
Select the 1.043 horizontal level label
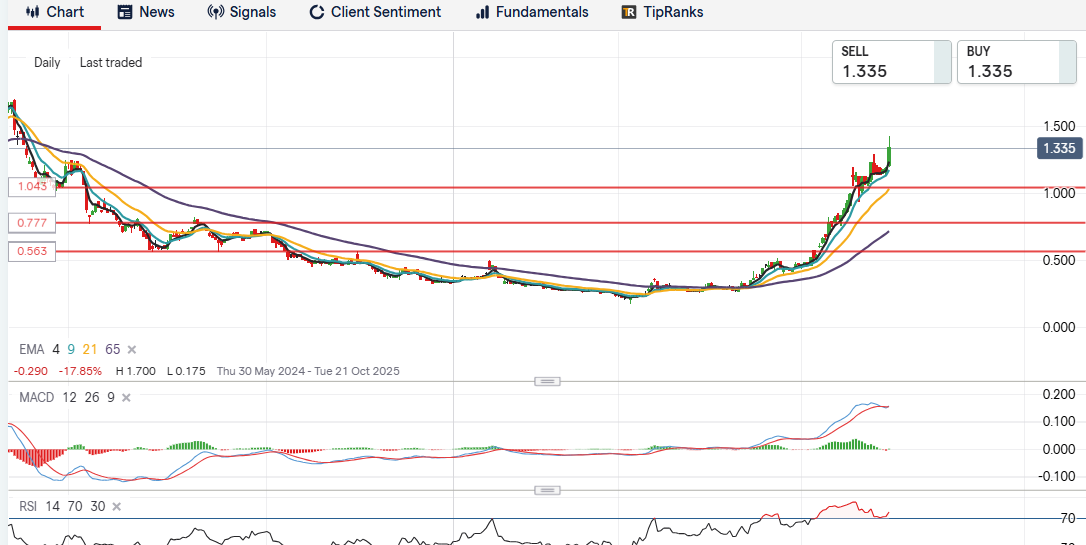pos(31,187)
